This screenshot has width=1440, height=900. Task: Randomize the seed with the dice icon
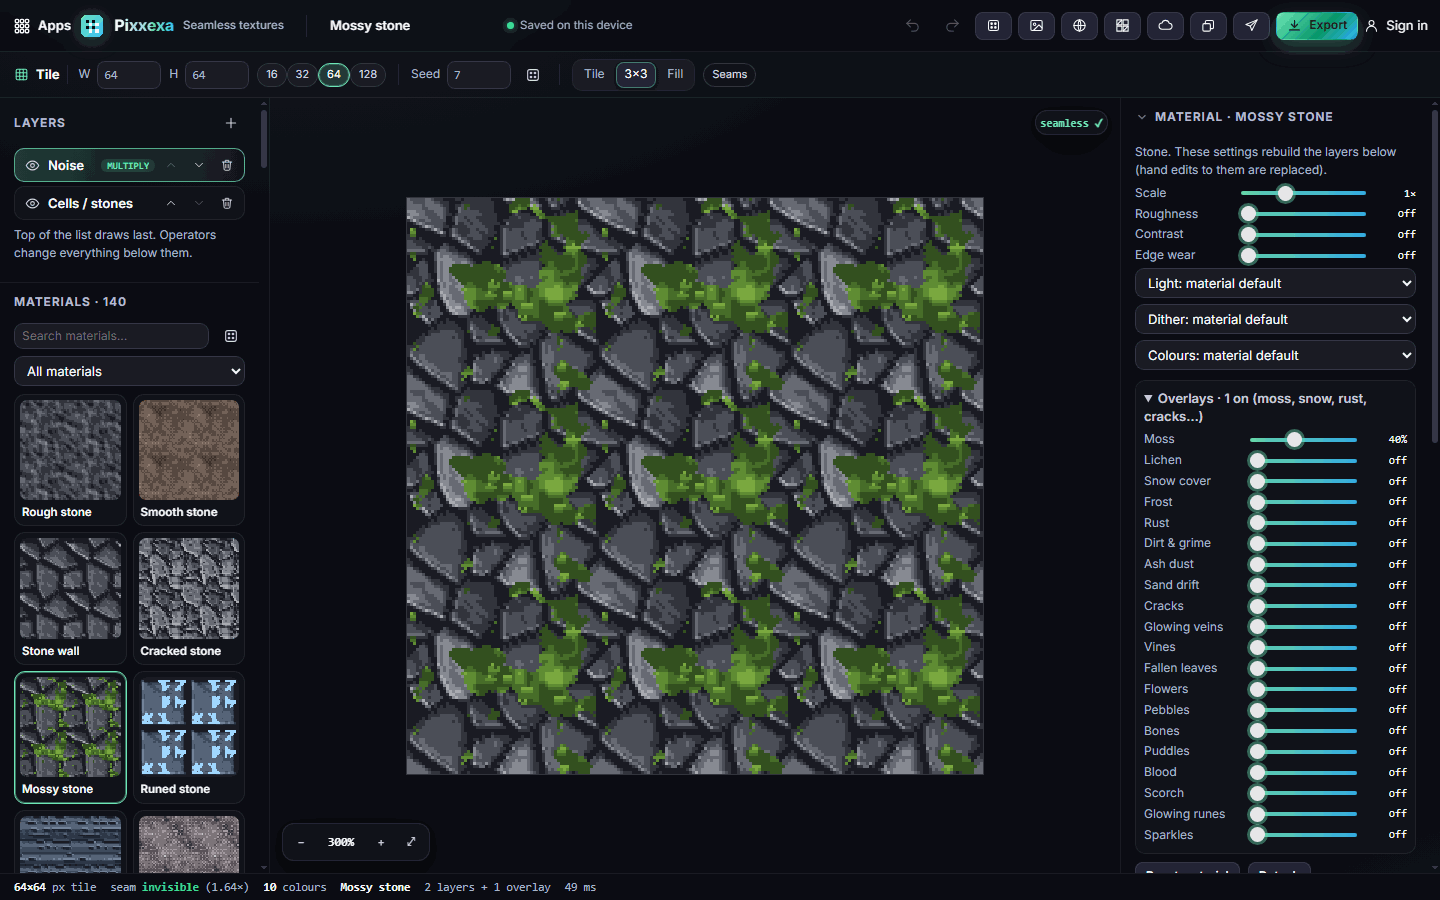pyautogui.click(x=533, y=75)
